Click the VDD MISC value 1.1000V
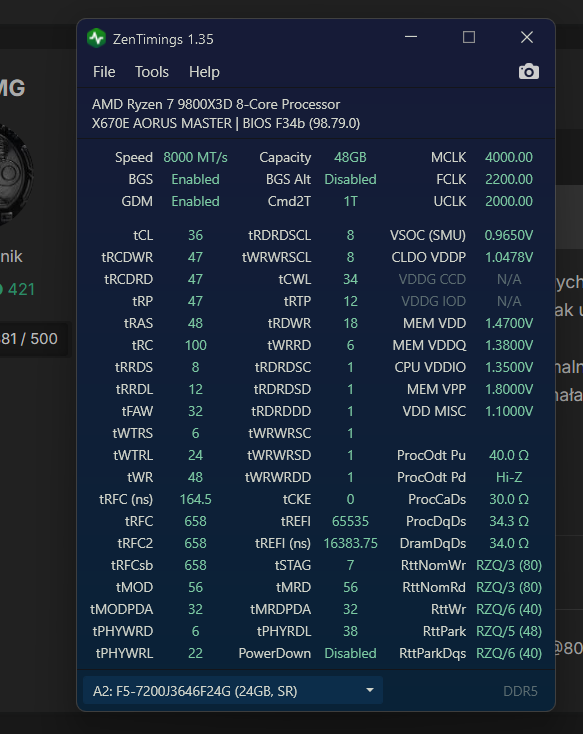Viewport: 583px width, 734px height. (509, 411)
